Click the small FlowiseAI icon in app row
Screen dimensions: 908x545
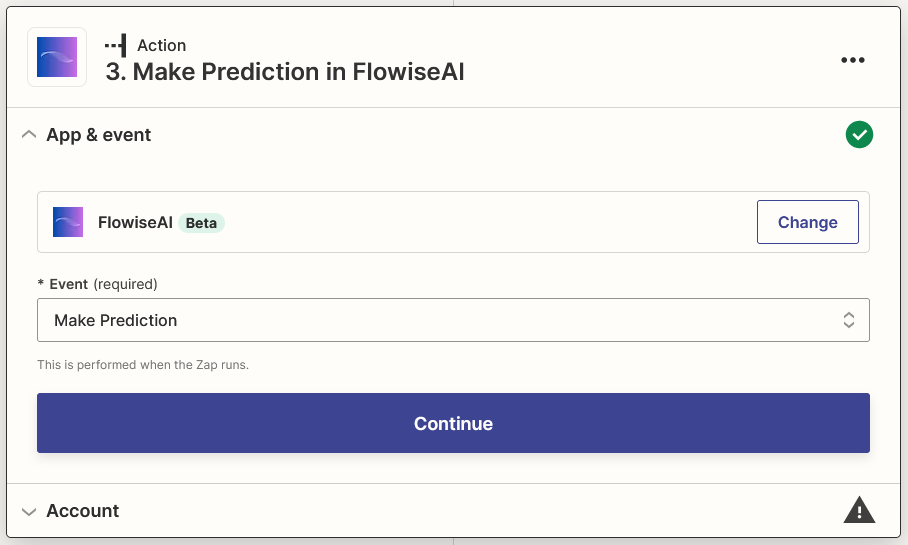pos(68,222)
